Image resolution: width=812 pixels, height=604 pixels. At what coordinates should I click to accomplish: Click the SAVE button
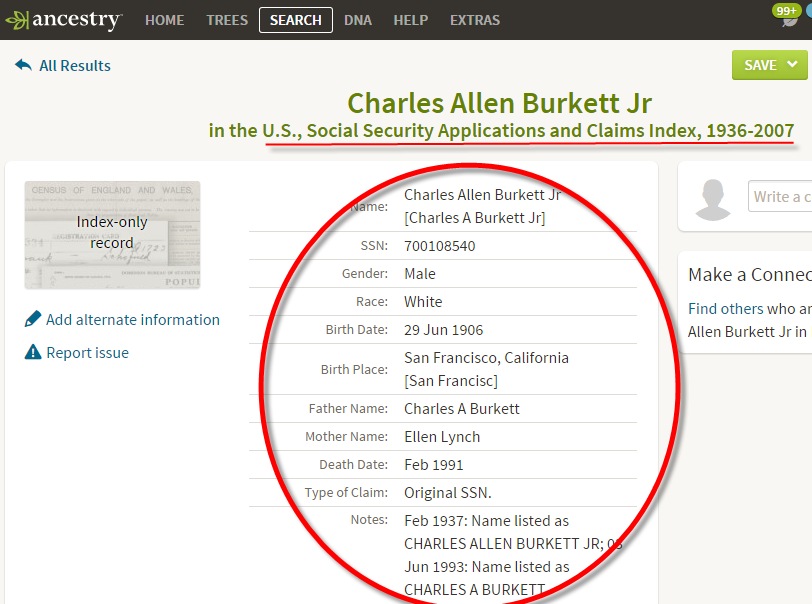click(x=762, y=65)
